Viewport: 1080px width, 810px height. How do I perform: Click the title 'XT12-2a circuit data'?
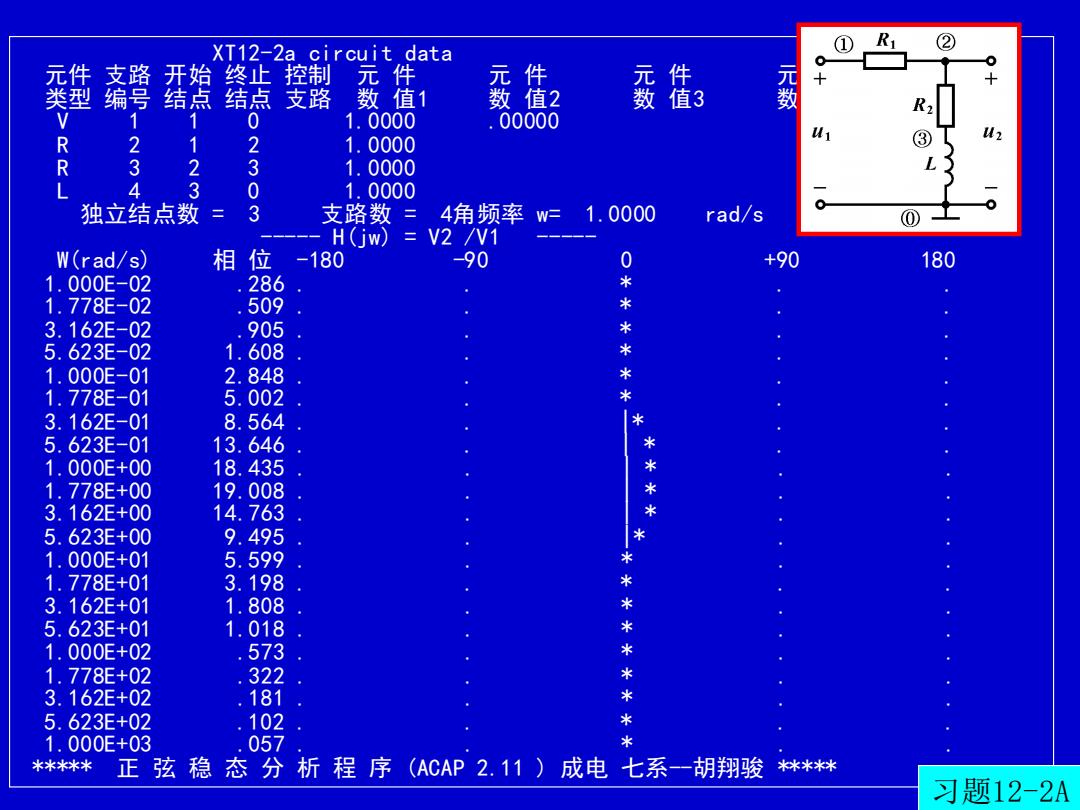point(332,54)
